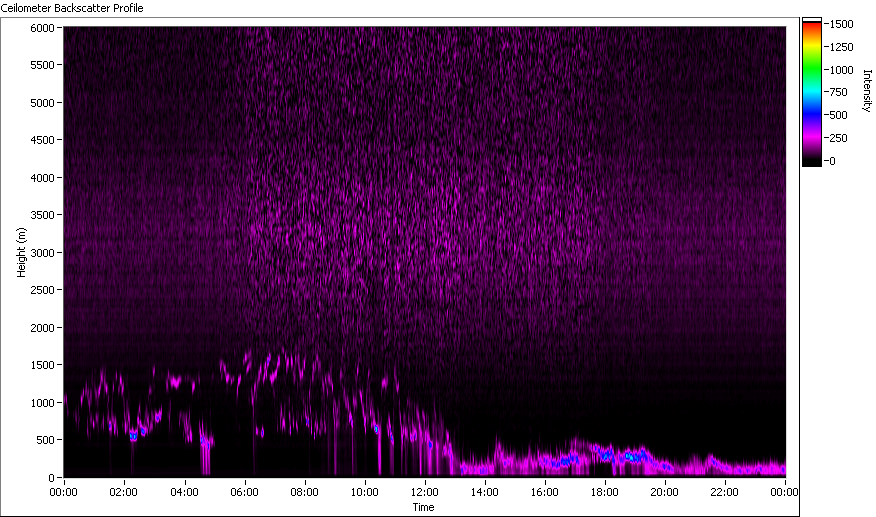
Task: Click the 2500 height tick label
Action: 42,290
